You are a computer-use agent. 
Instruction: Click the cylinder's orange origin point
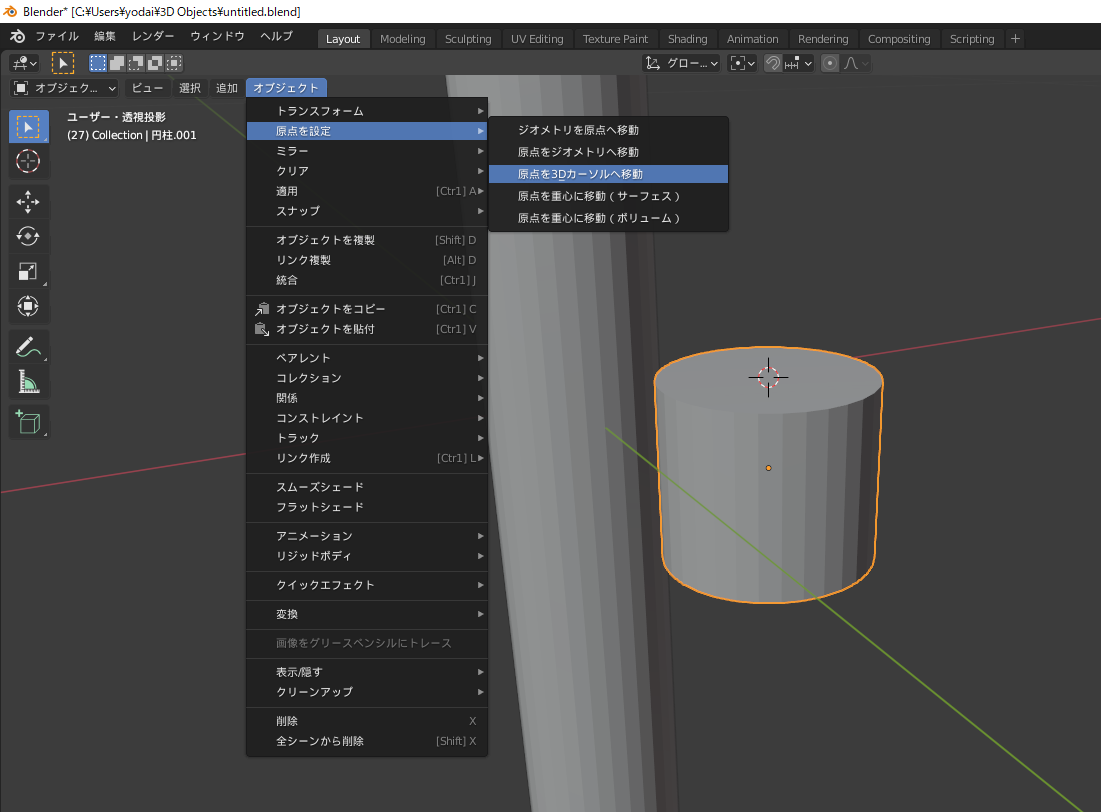768,468
